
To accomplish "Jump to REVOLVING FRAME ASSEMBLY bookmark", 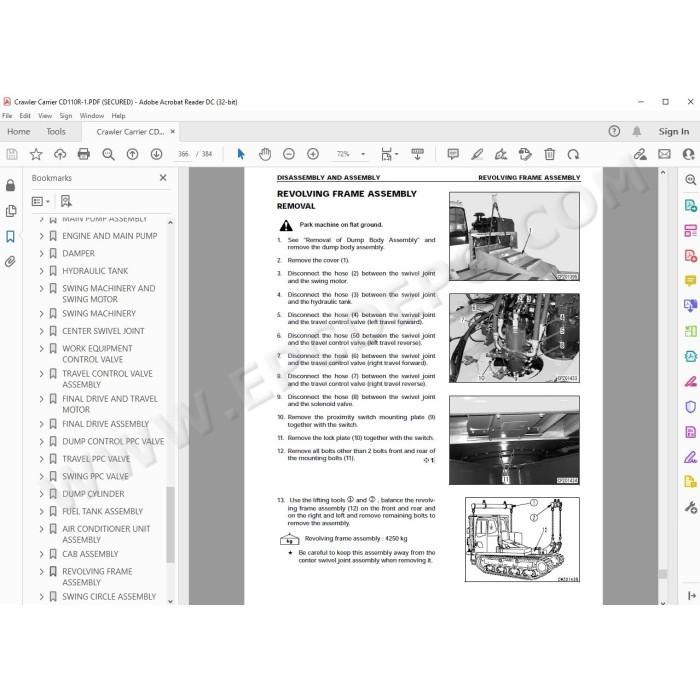I will [97, 577].
